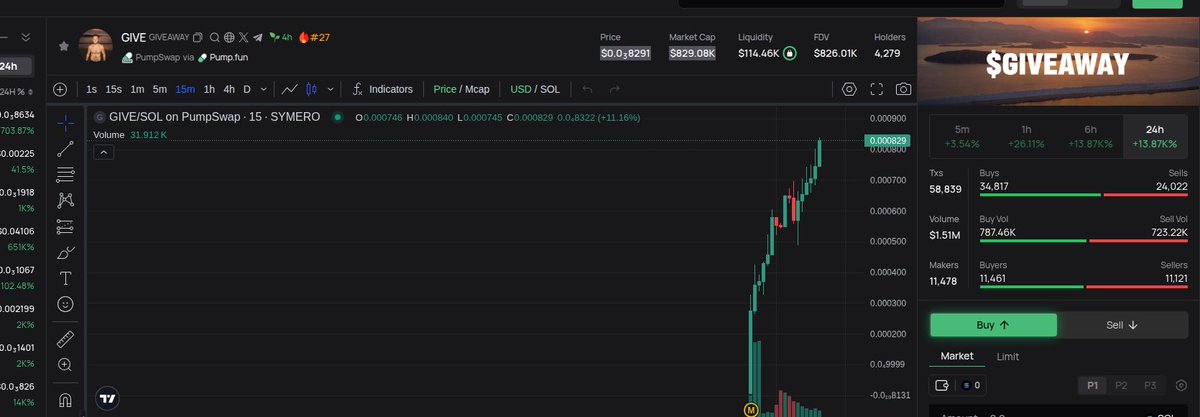Viewport: 1200px width, 417px height.
Task: Open the Telegram link icon
Action: point(259,37)
